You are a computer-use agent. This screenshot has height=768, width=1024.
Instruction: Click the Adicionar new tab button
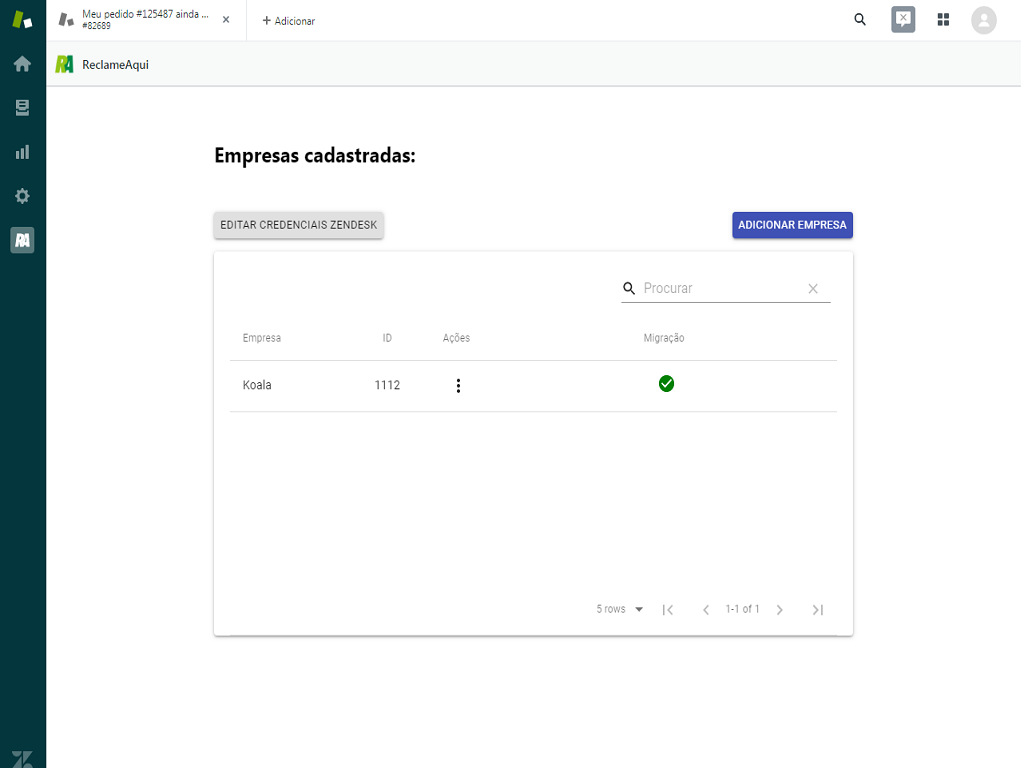click(x=289, y=21)
